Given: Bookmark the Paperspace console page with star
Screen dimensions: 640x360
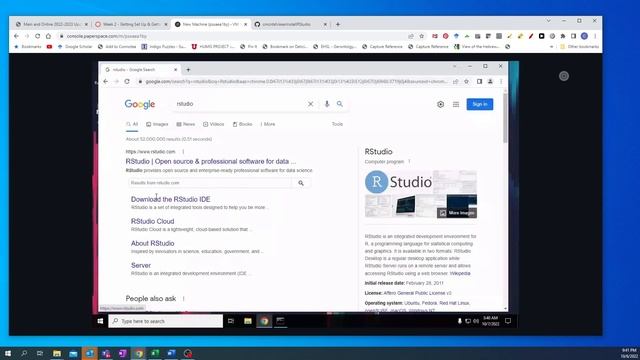Looking at the screenshot, I should tap(422, 36).
